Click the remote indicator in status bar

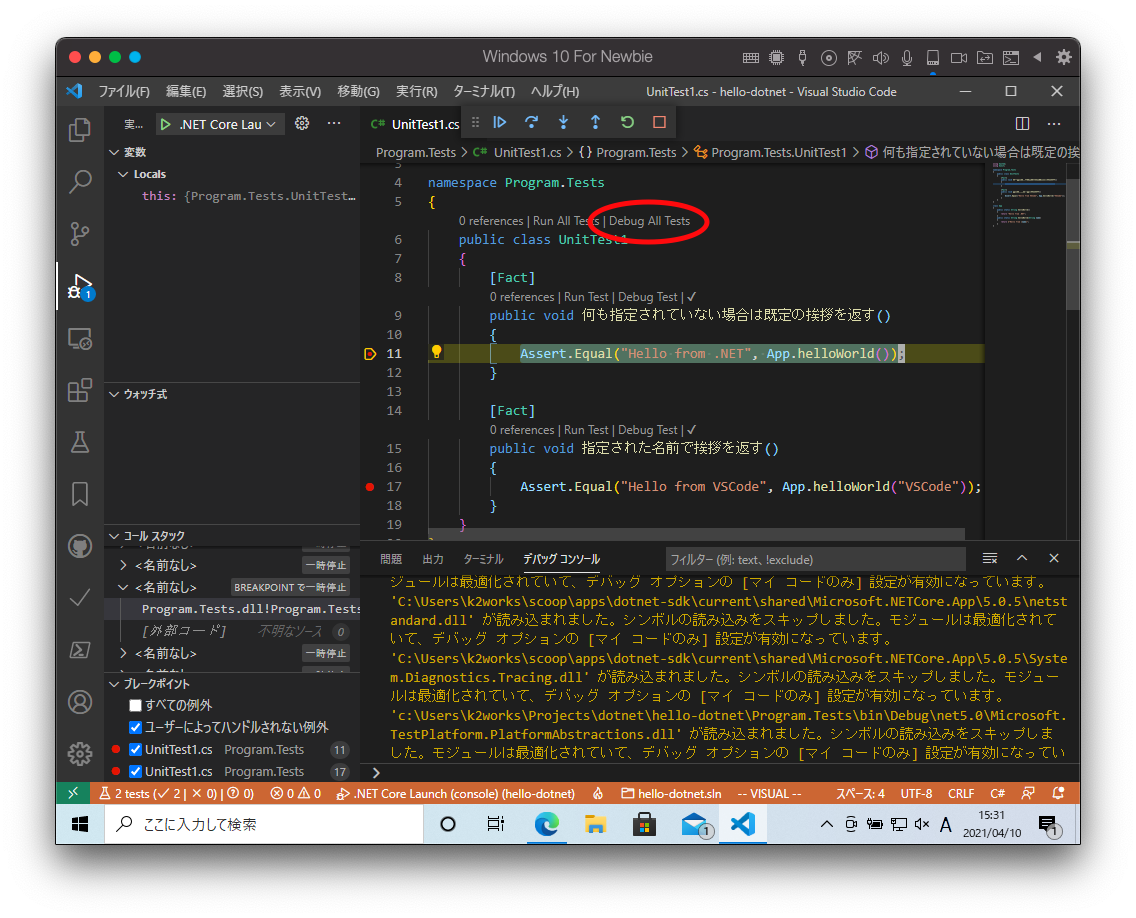[x=73, y=793]
